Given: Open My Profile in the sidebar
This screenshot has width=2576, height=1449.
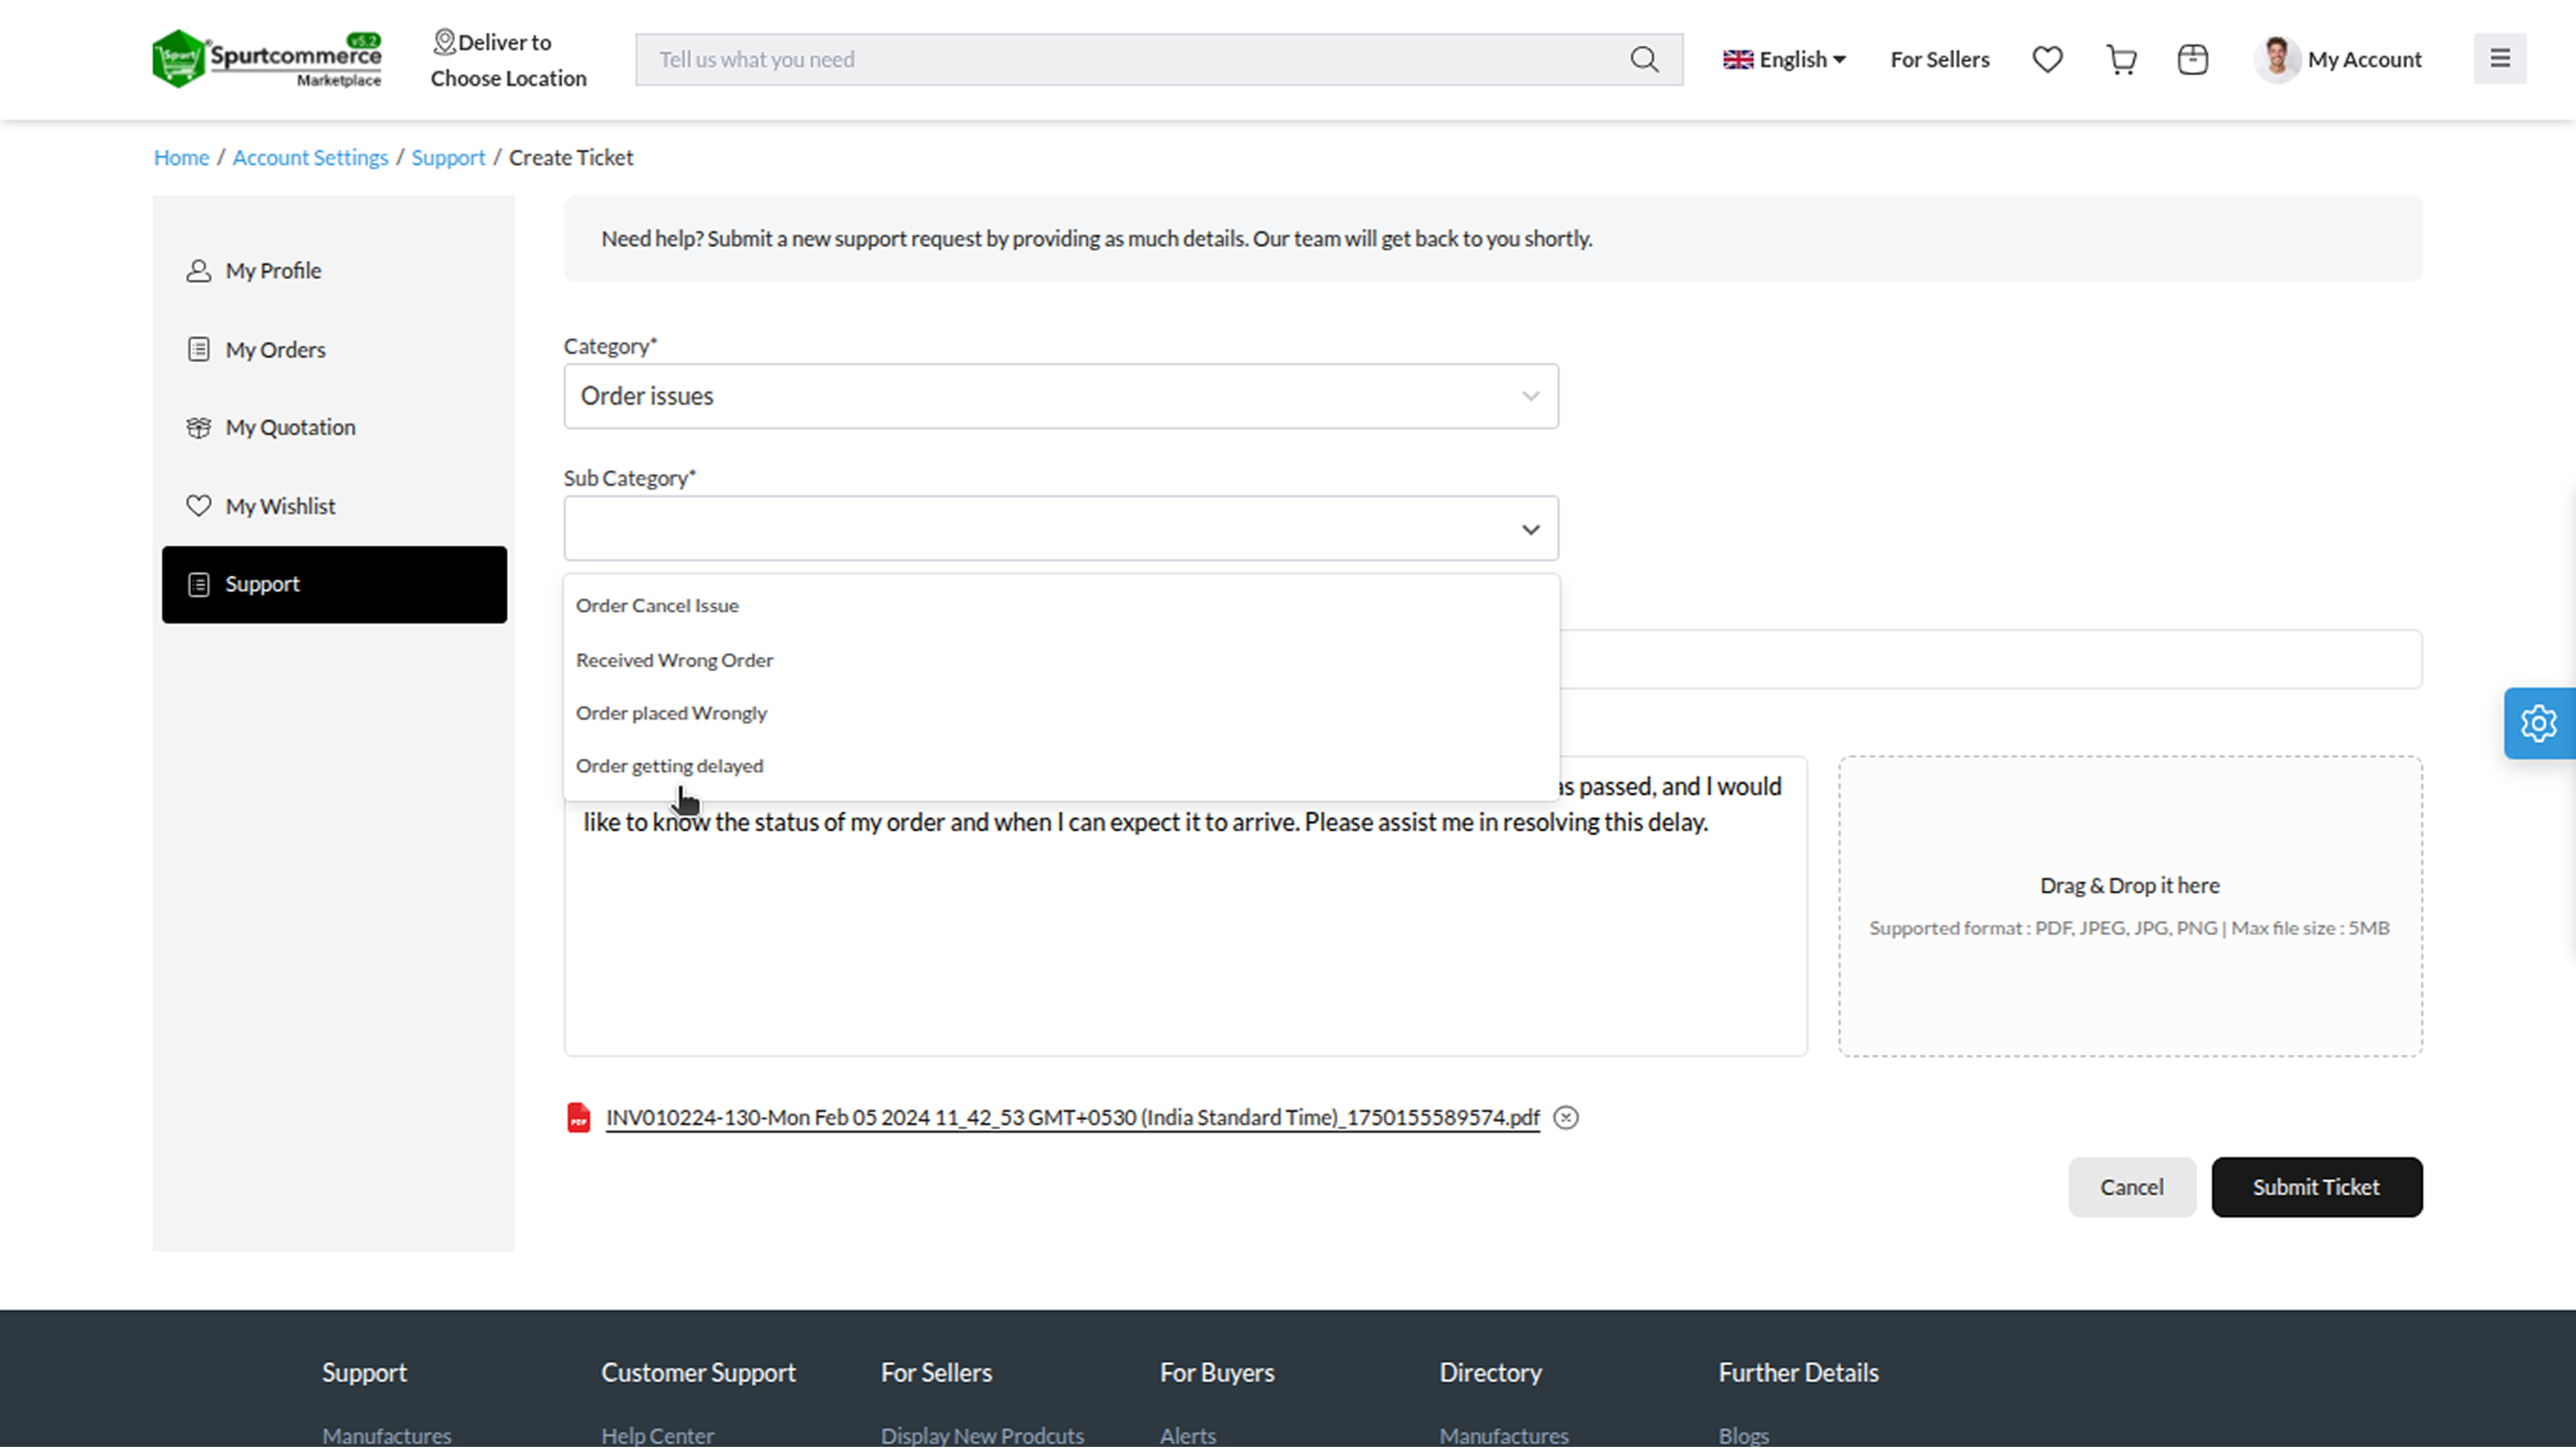Looking at the screenshot, I should click(x=334, y=271).
